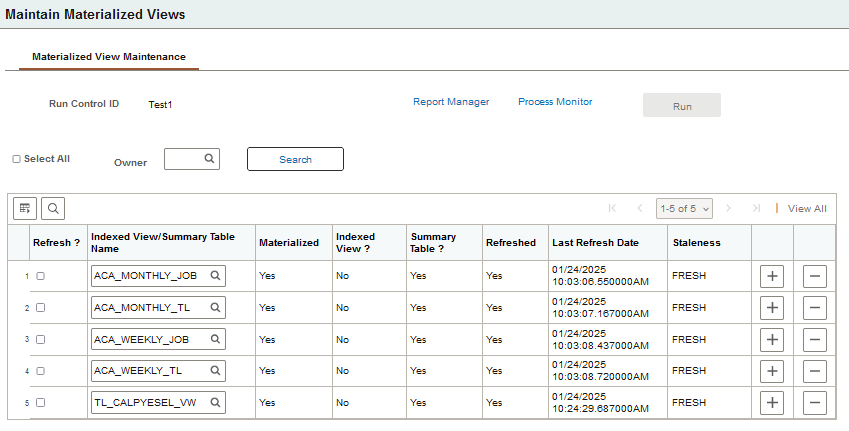This screenshot has width=849, height=431.
Task: Click the Refresh ? column header
Action: [56, 243]
